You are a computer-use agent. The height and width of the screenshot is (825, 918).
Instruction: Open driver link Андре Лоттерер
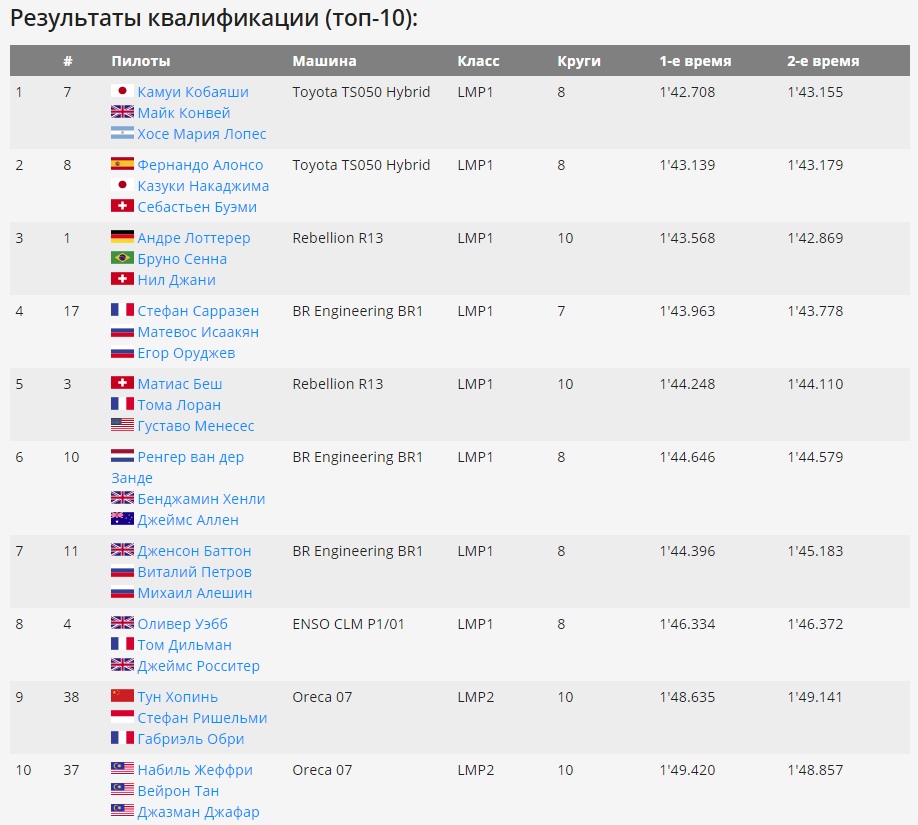[x=194, y=238]
